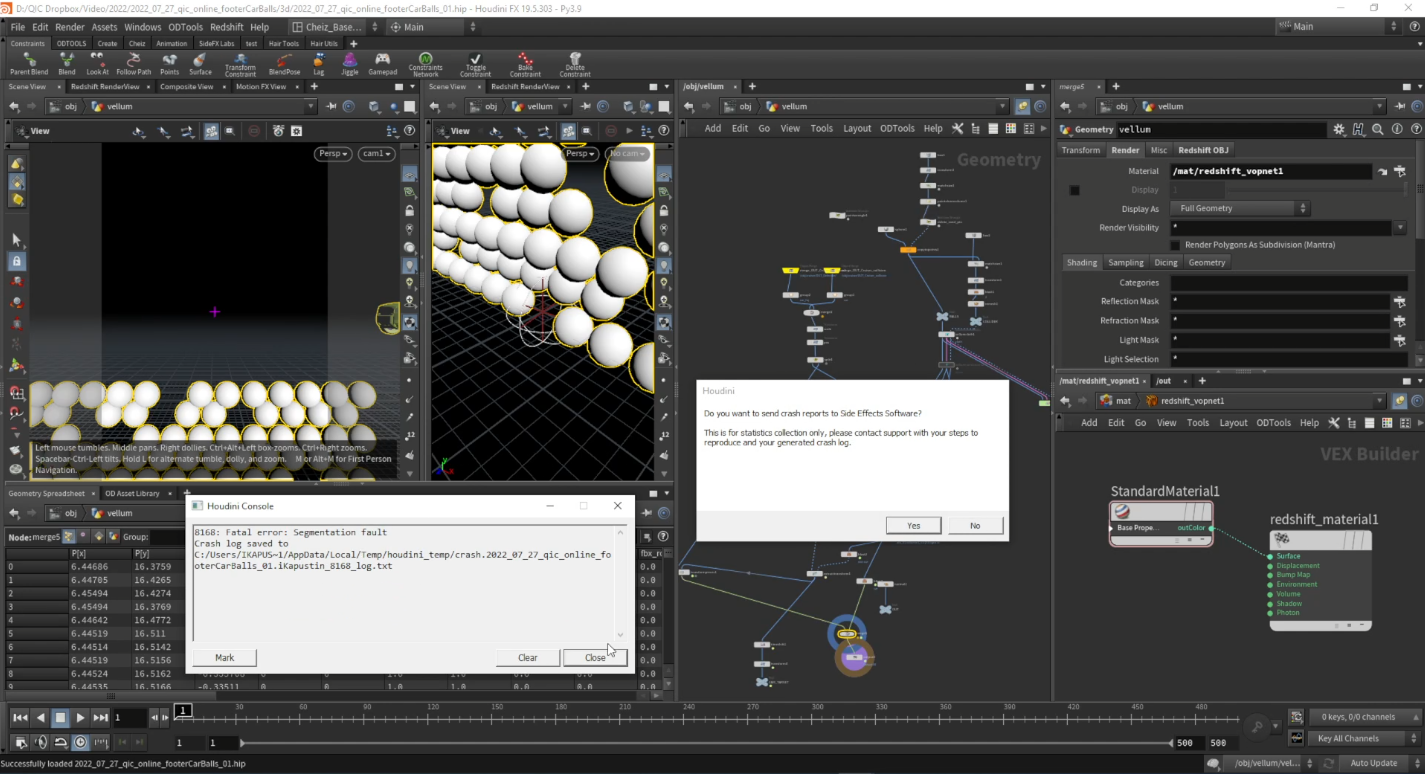The width and height of the screenshot is (1425, 774).
Task: Click the Delete Constraint trash icon
Action: pyautogui.click(x=575, y=60)
